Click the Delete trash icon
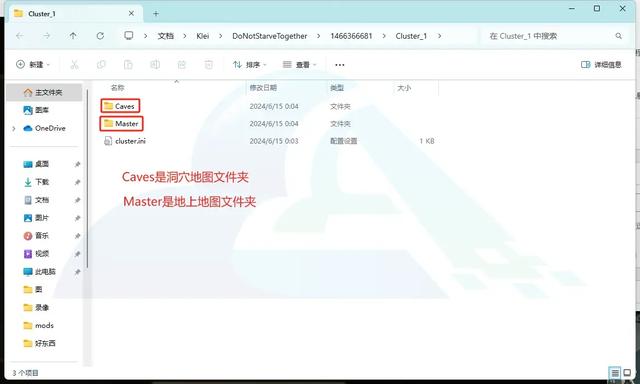The image size is (640, 384). coord(209,64)
